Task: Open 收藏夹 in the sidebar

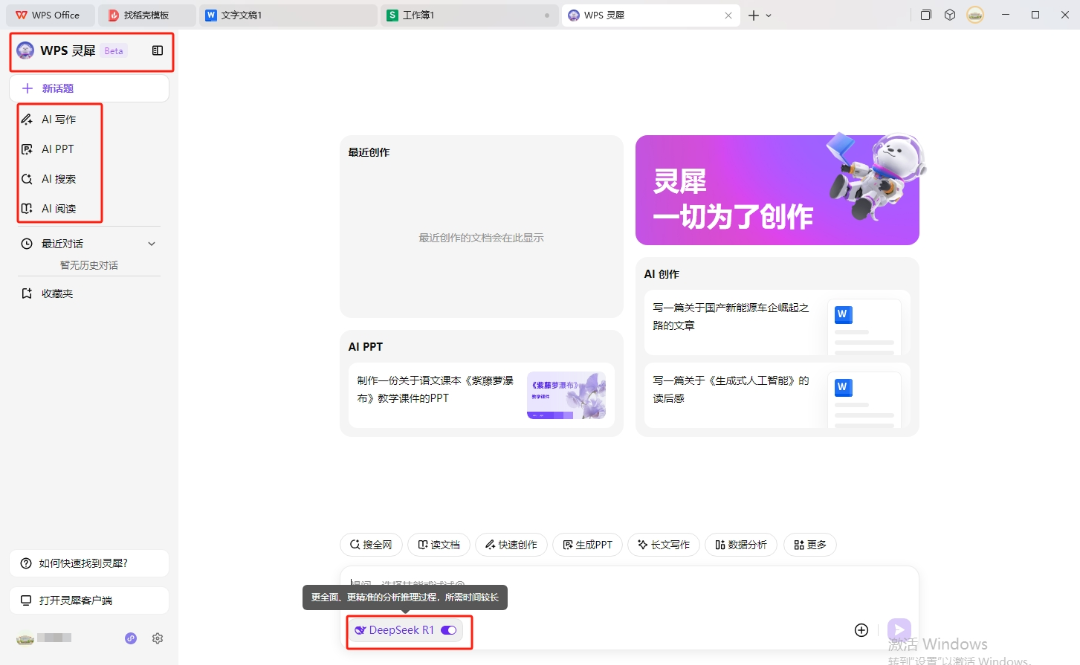Action: [x=56, y=294]
